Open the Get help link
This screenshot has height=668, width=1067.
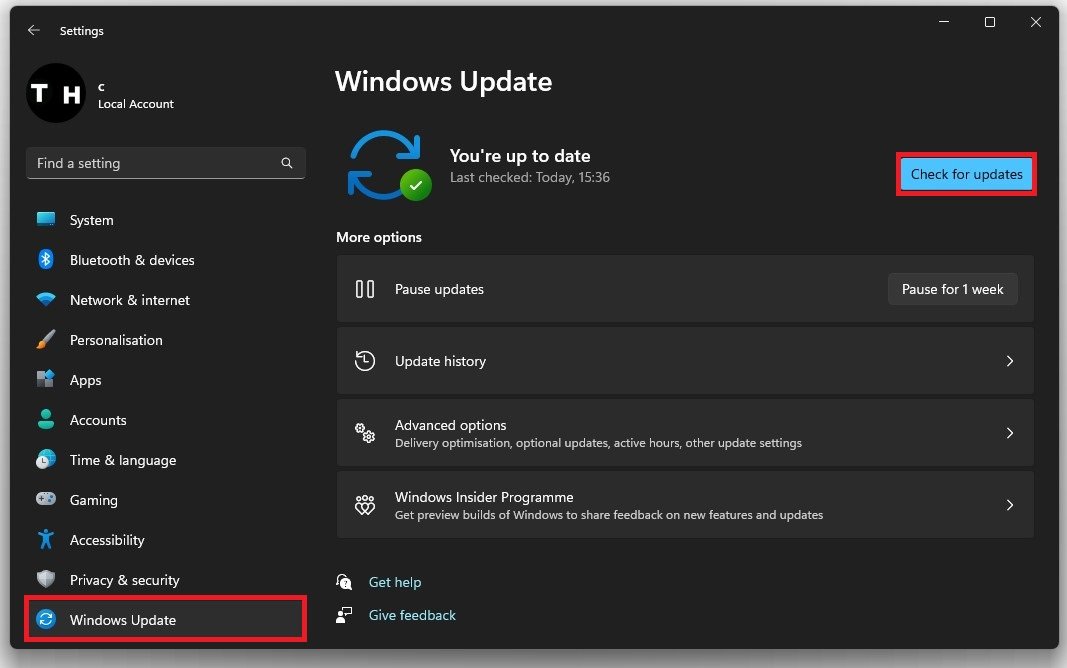coord(395,582)
